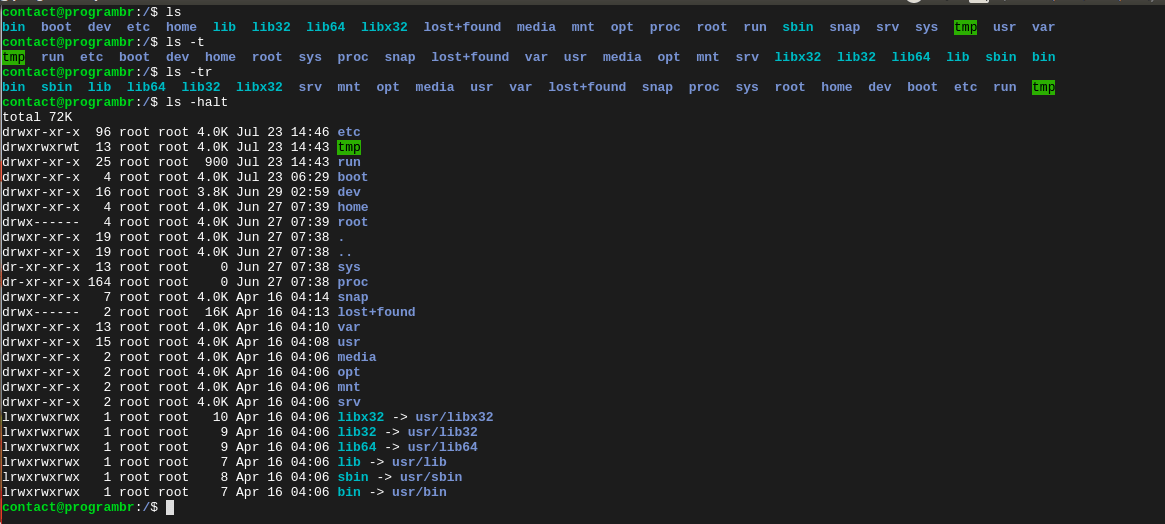
Task: Click the size value '16K'
Action: (x=216, y=312)
